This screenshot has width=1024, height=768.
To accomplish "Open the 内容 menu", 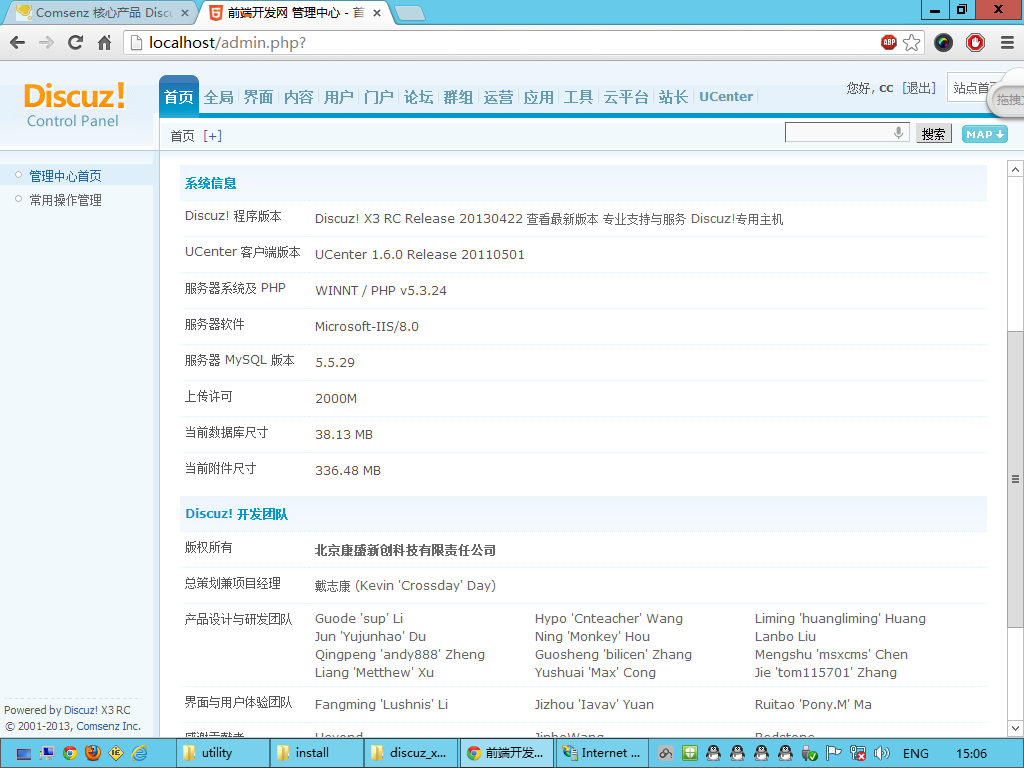I will click(298, 97).
